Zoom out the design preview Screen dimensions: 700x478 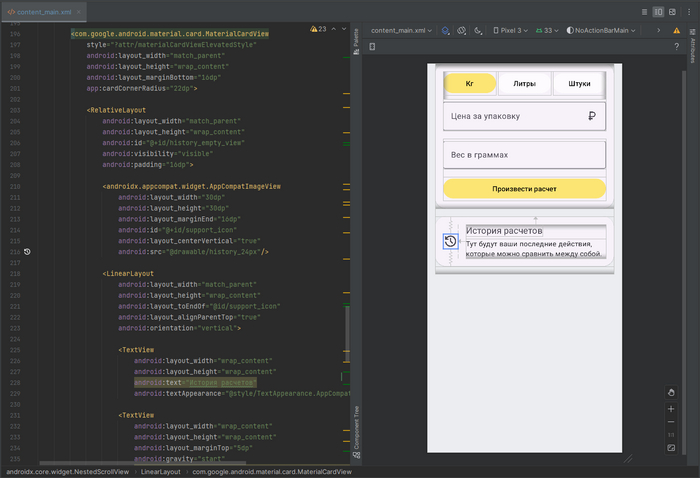click(671, 421)
